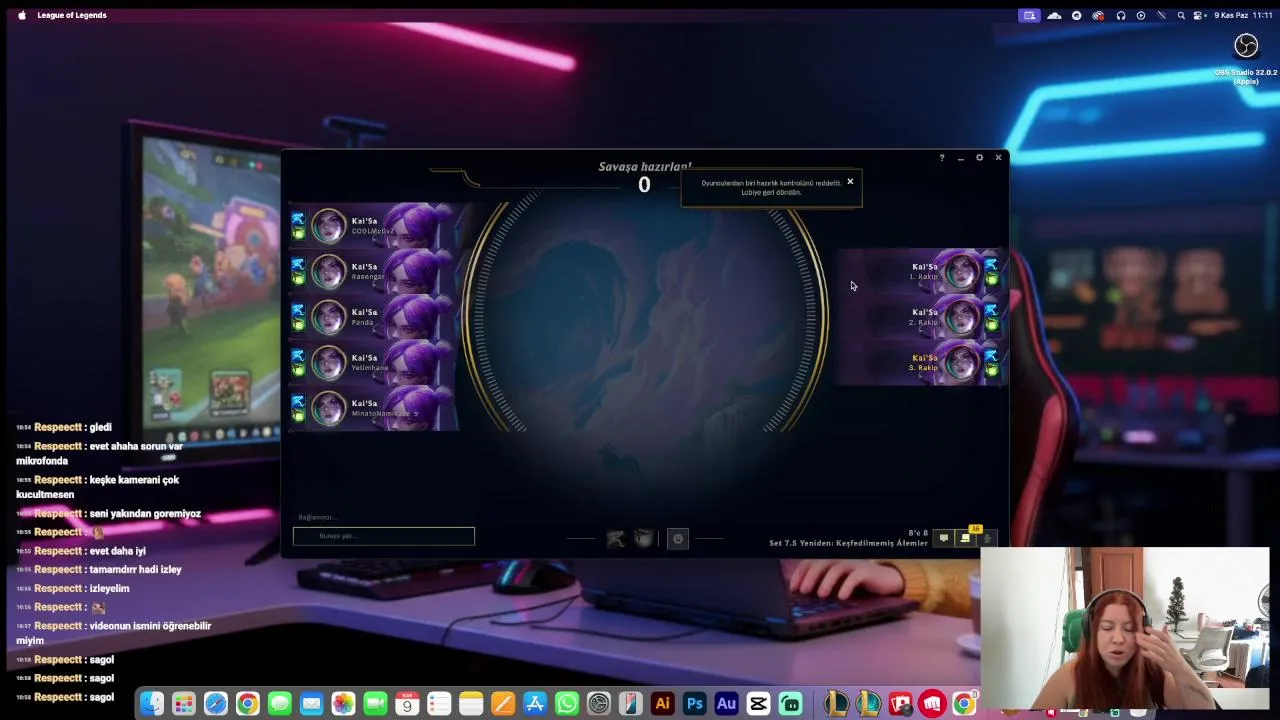
Task: Open Messages from the Dock
Action: pos(279,704)
